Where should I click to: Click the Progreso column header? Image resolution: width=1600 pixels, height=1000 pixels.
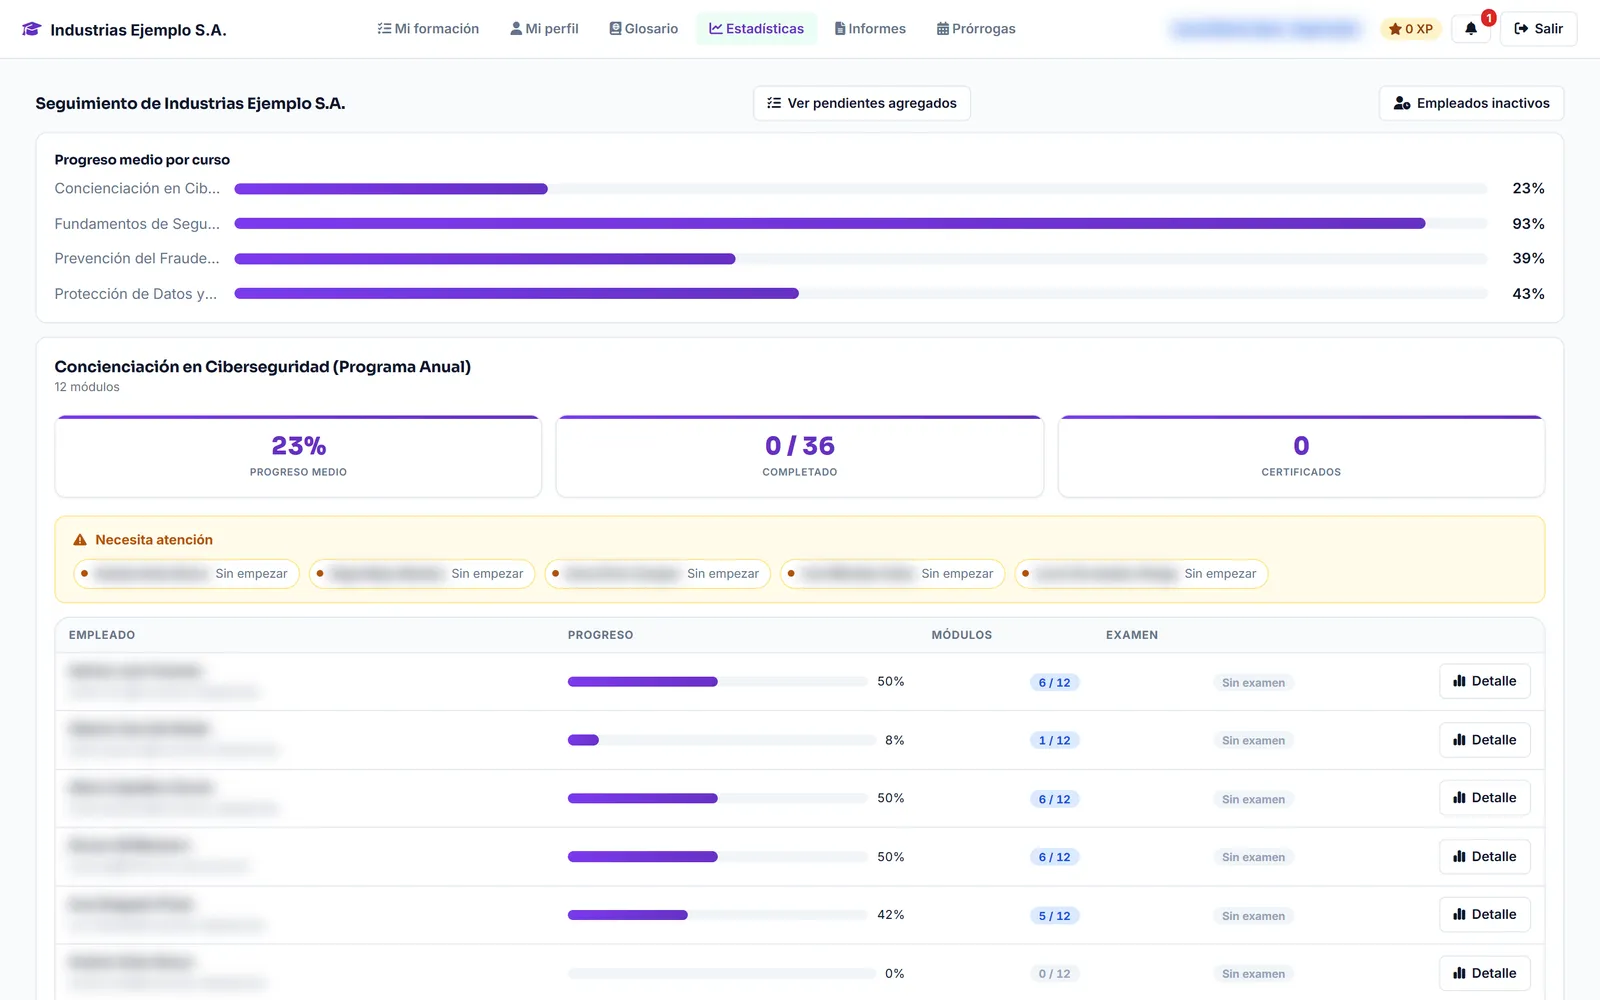600,635
